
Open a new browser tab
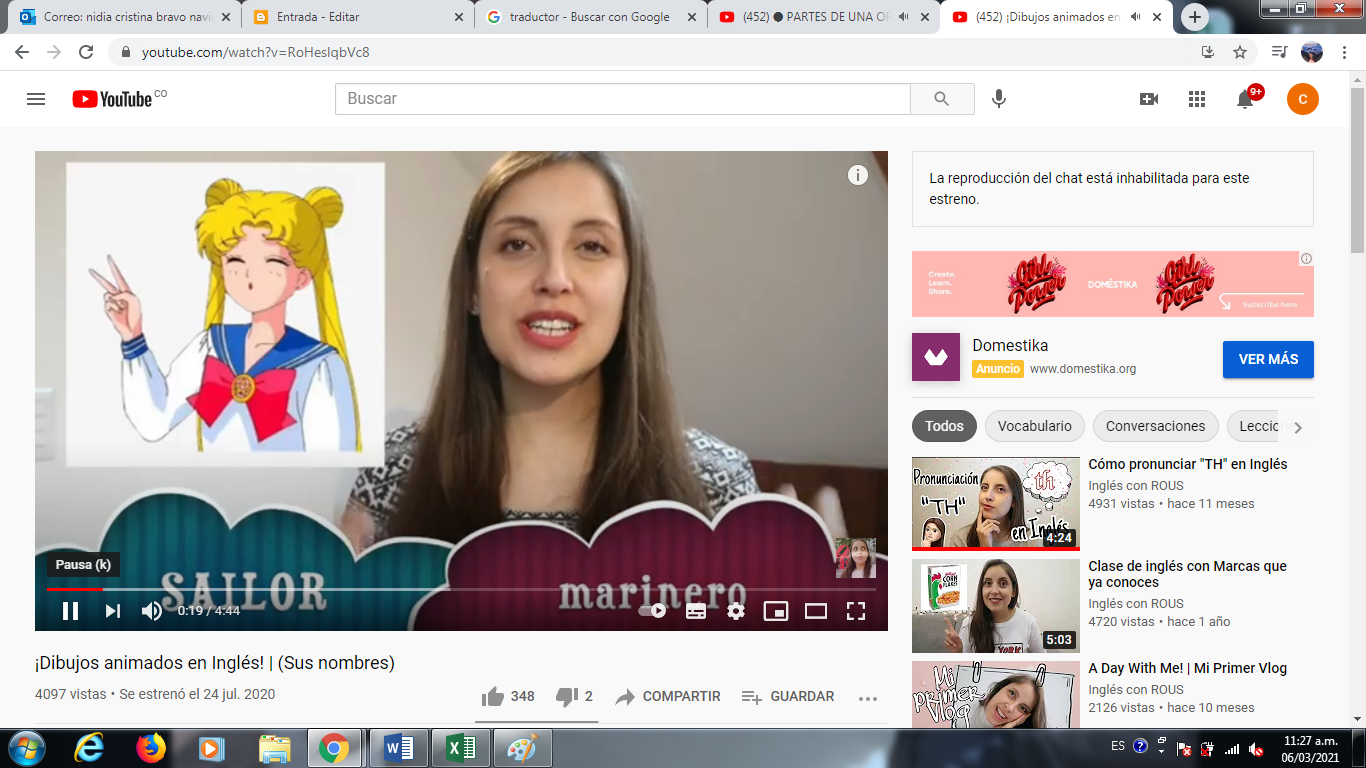[1195, 17]
